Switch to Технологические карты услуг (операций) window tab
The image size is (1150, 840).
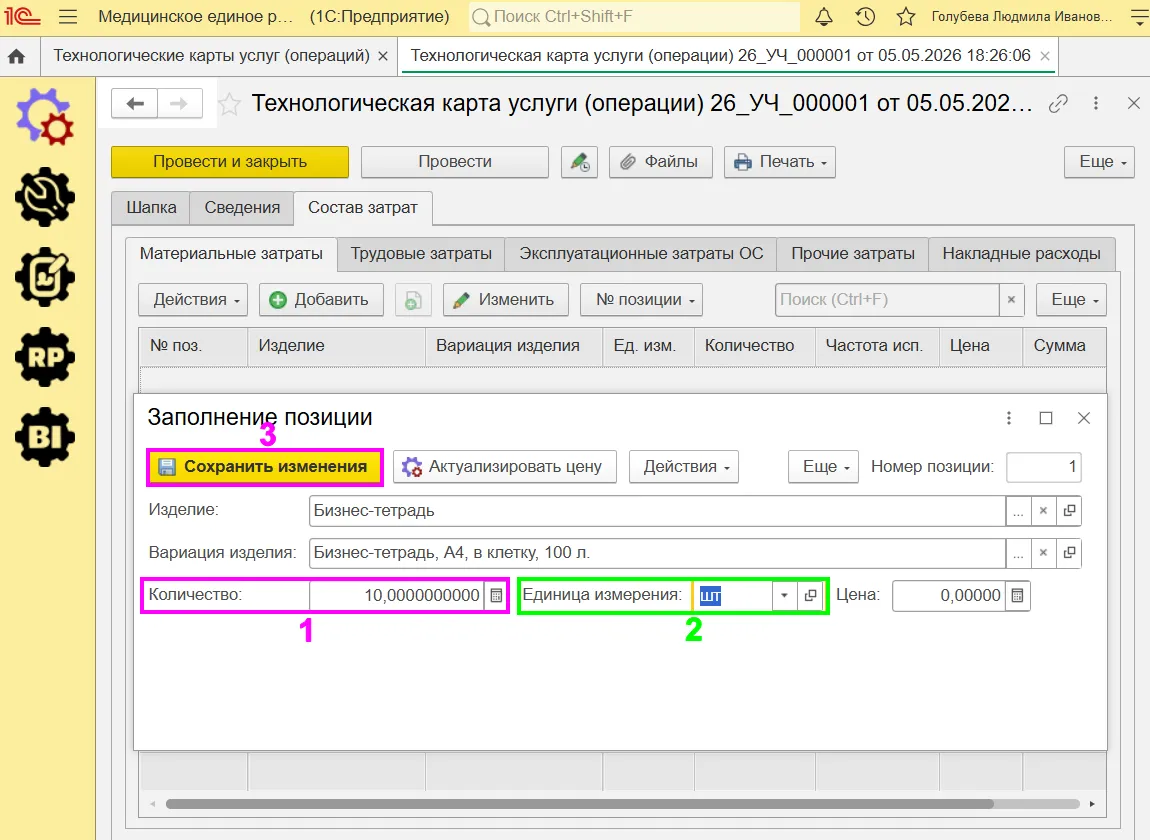point(211,56)
